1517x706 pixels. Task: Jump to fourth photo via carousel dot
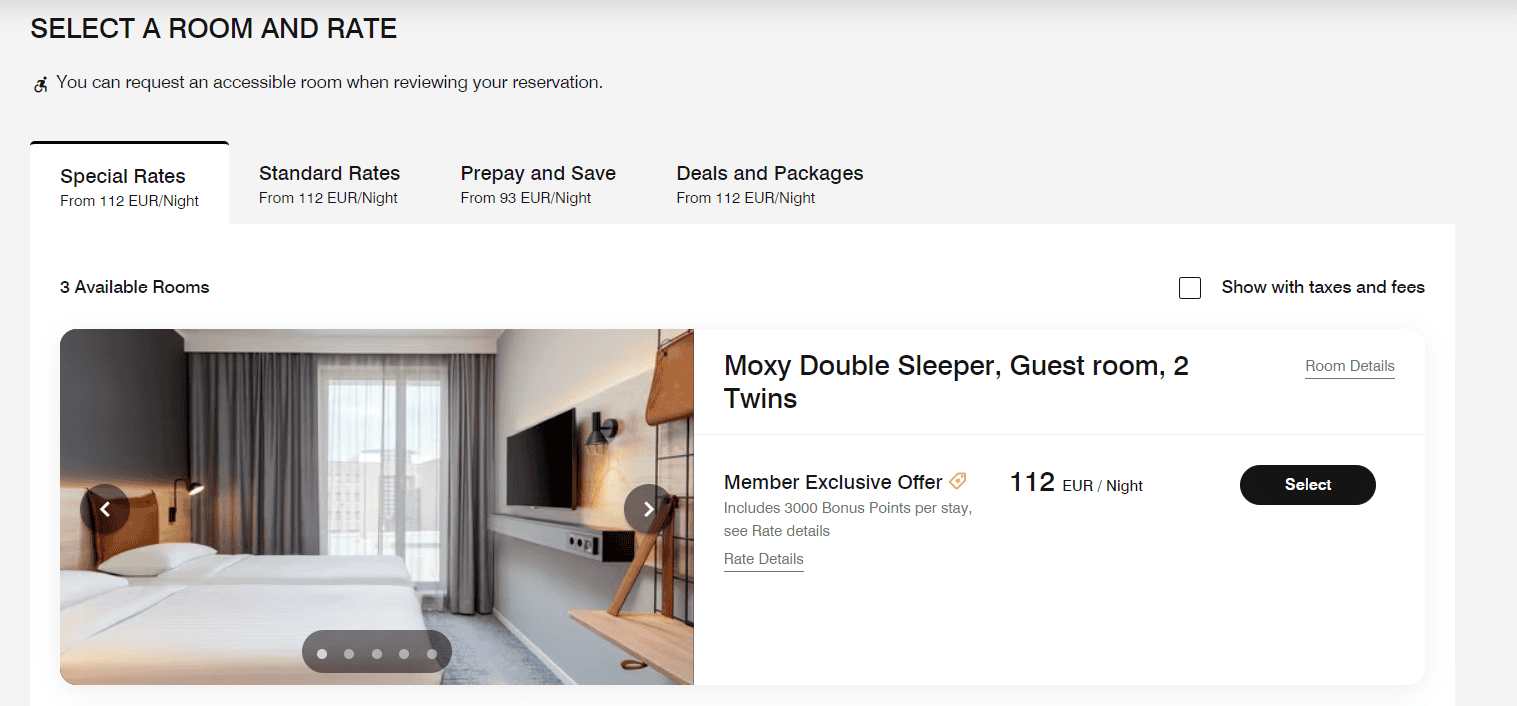[x=404, y=654]
